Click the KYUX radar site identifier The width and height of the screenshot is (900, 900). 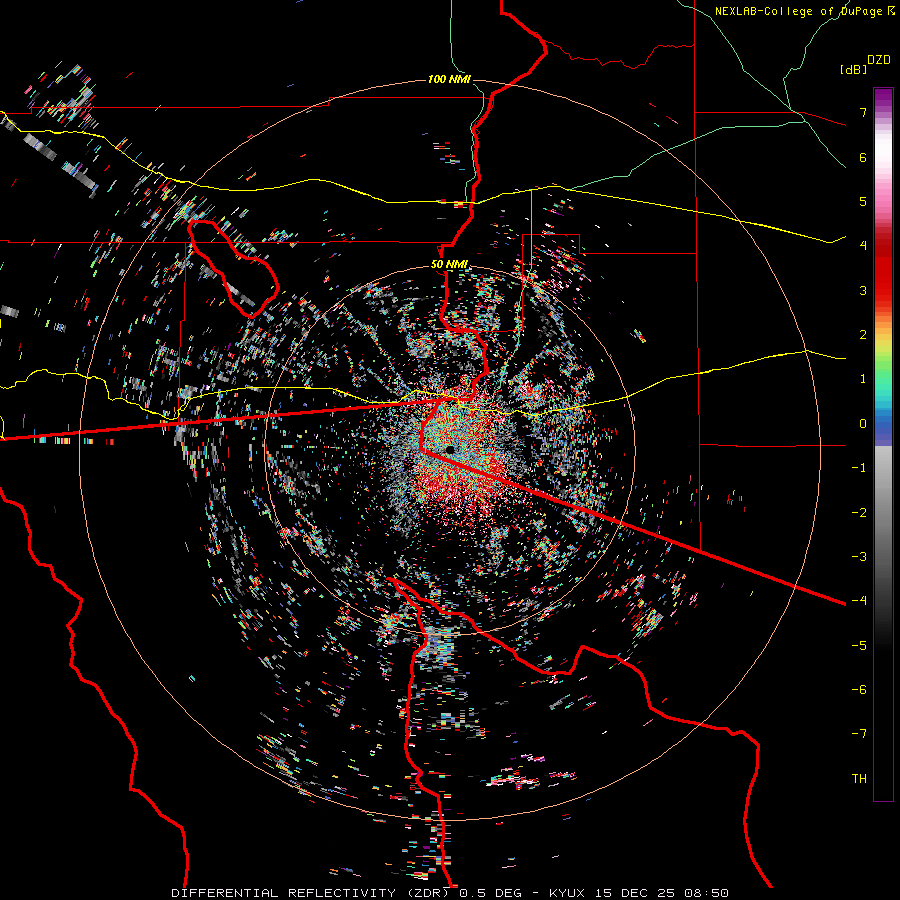(x=568, y=893)
